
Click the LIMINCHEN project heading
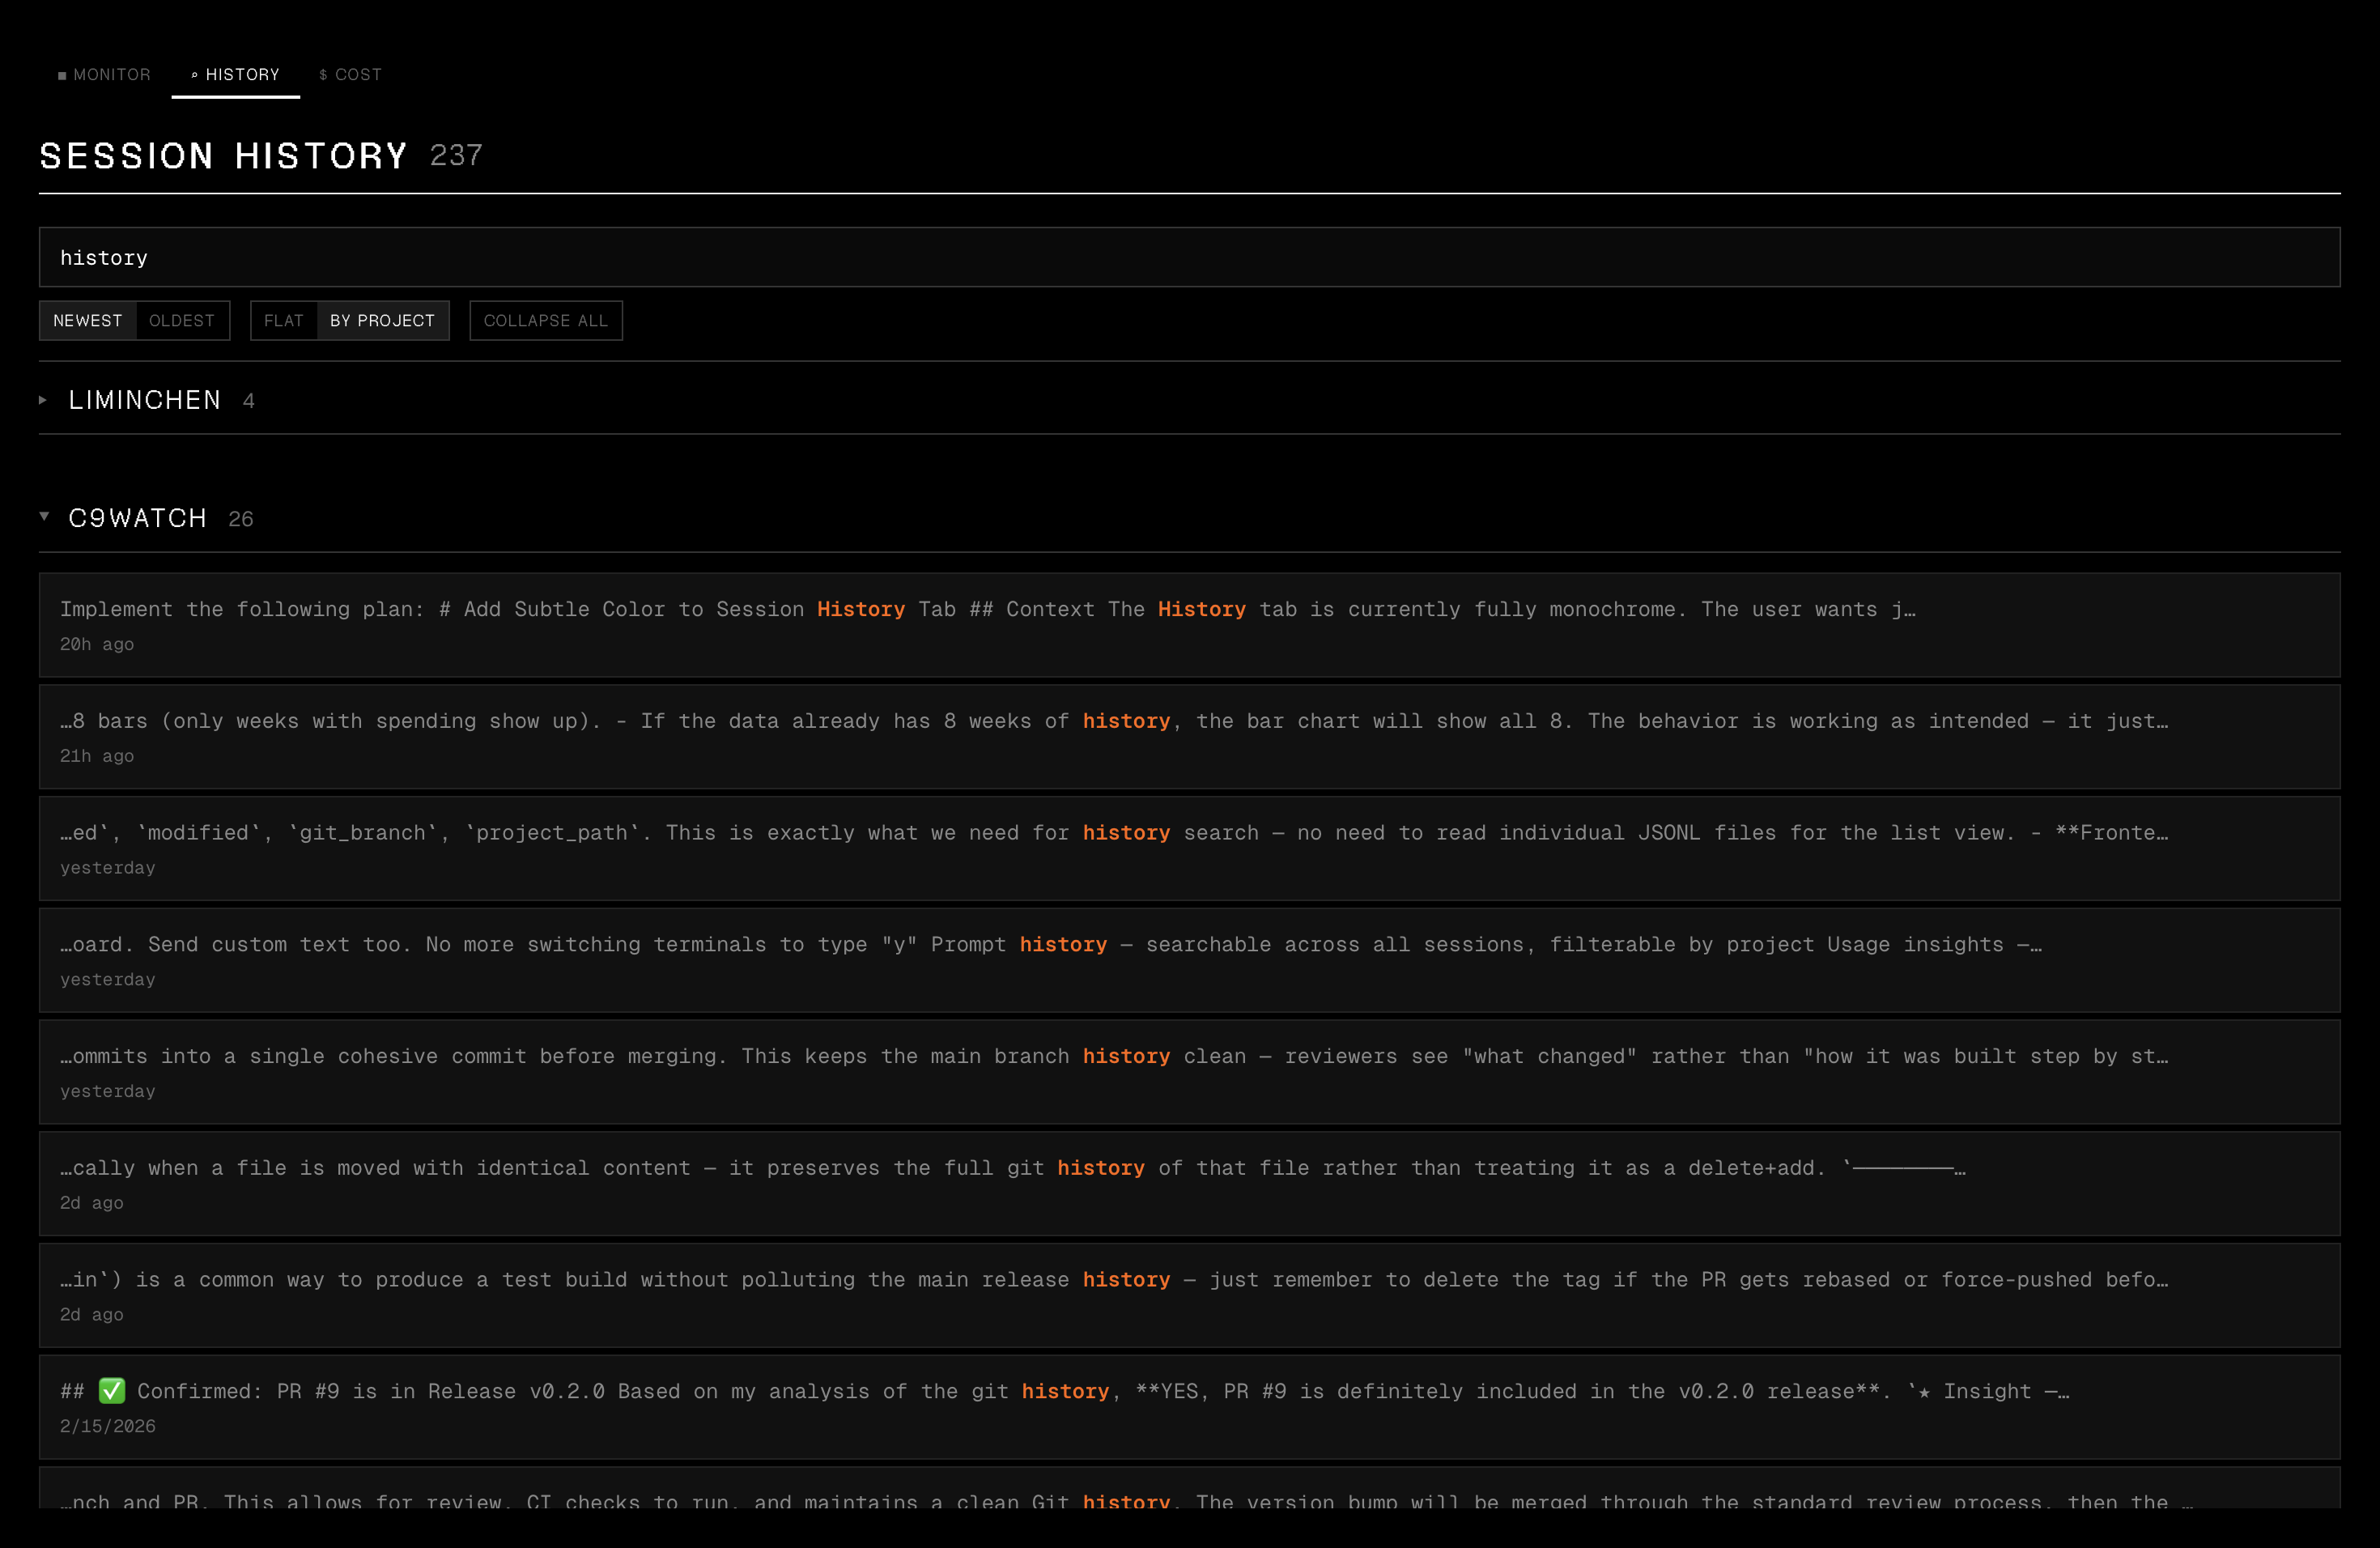pyautogui.click(x=145, y=400)
